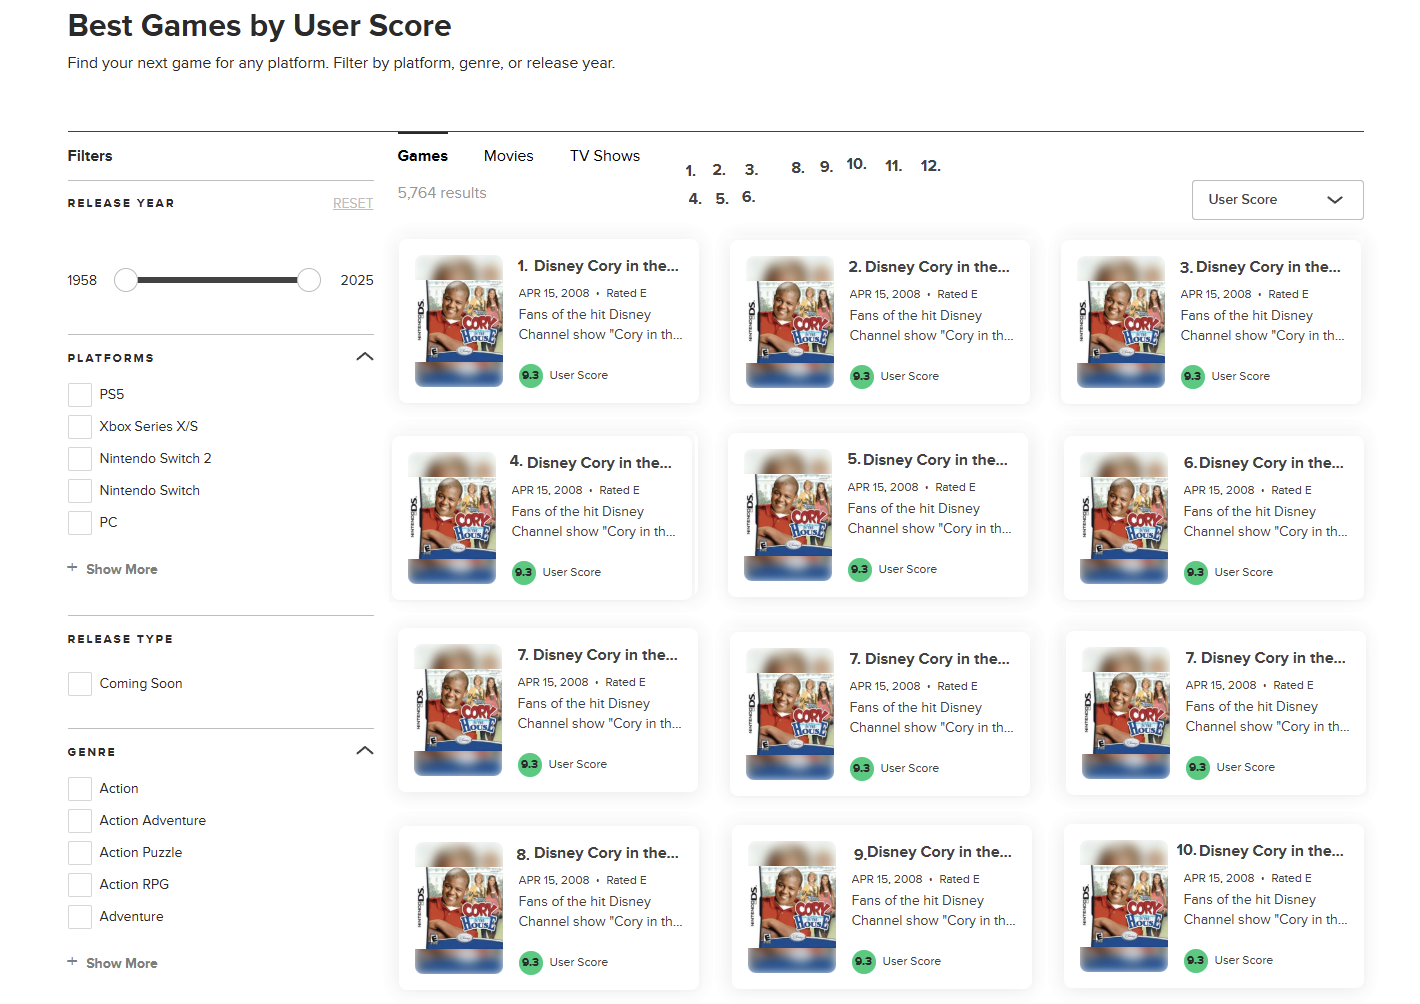
Task: Open the game title numbered 9
Action: click(x=933, y=852)
